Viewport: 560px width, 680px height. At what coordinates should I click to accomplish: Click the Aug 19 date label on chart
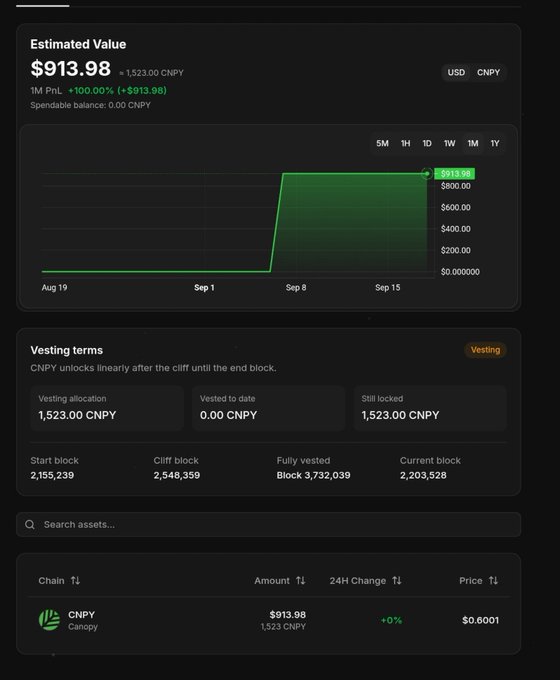click(54, 288)
